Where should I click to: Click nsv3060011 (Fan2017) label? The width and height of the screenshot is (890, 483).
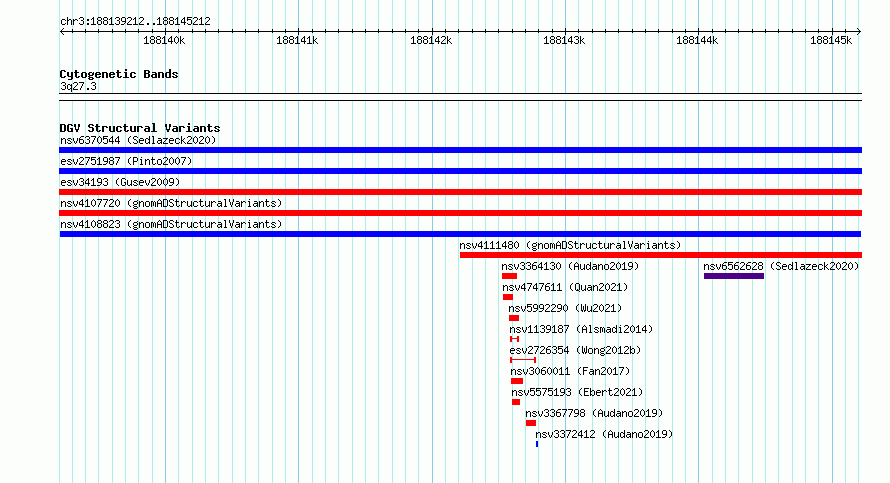(570, 371)
